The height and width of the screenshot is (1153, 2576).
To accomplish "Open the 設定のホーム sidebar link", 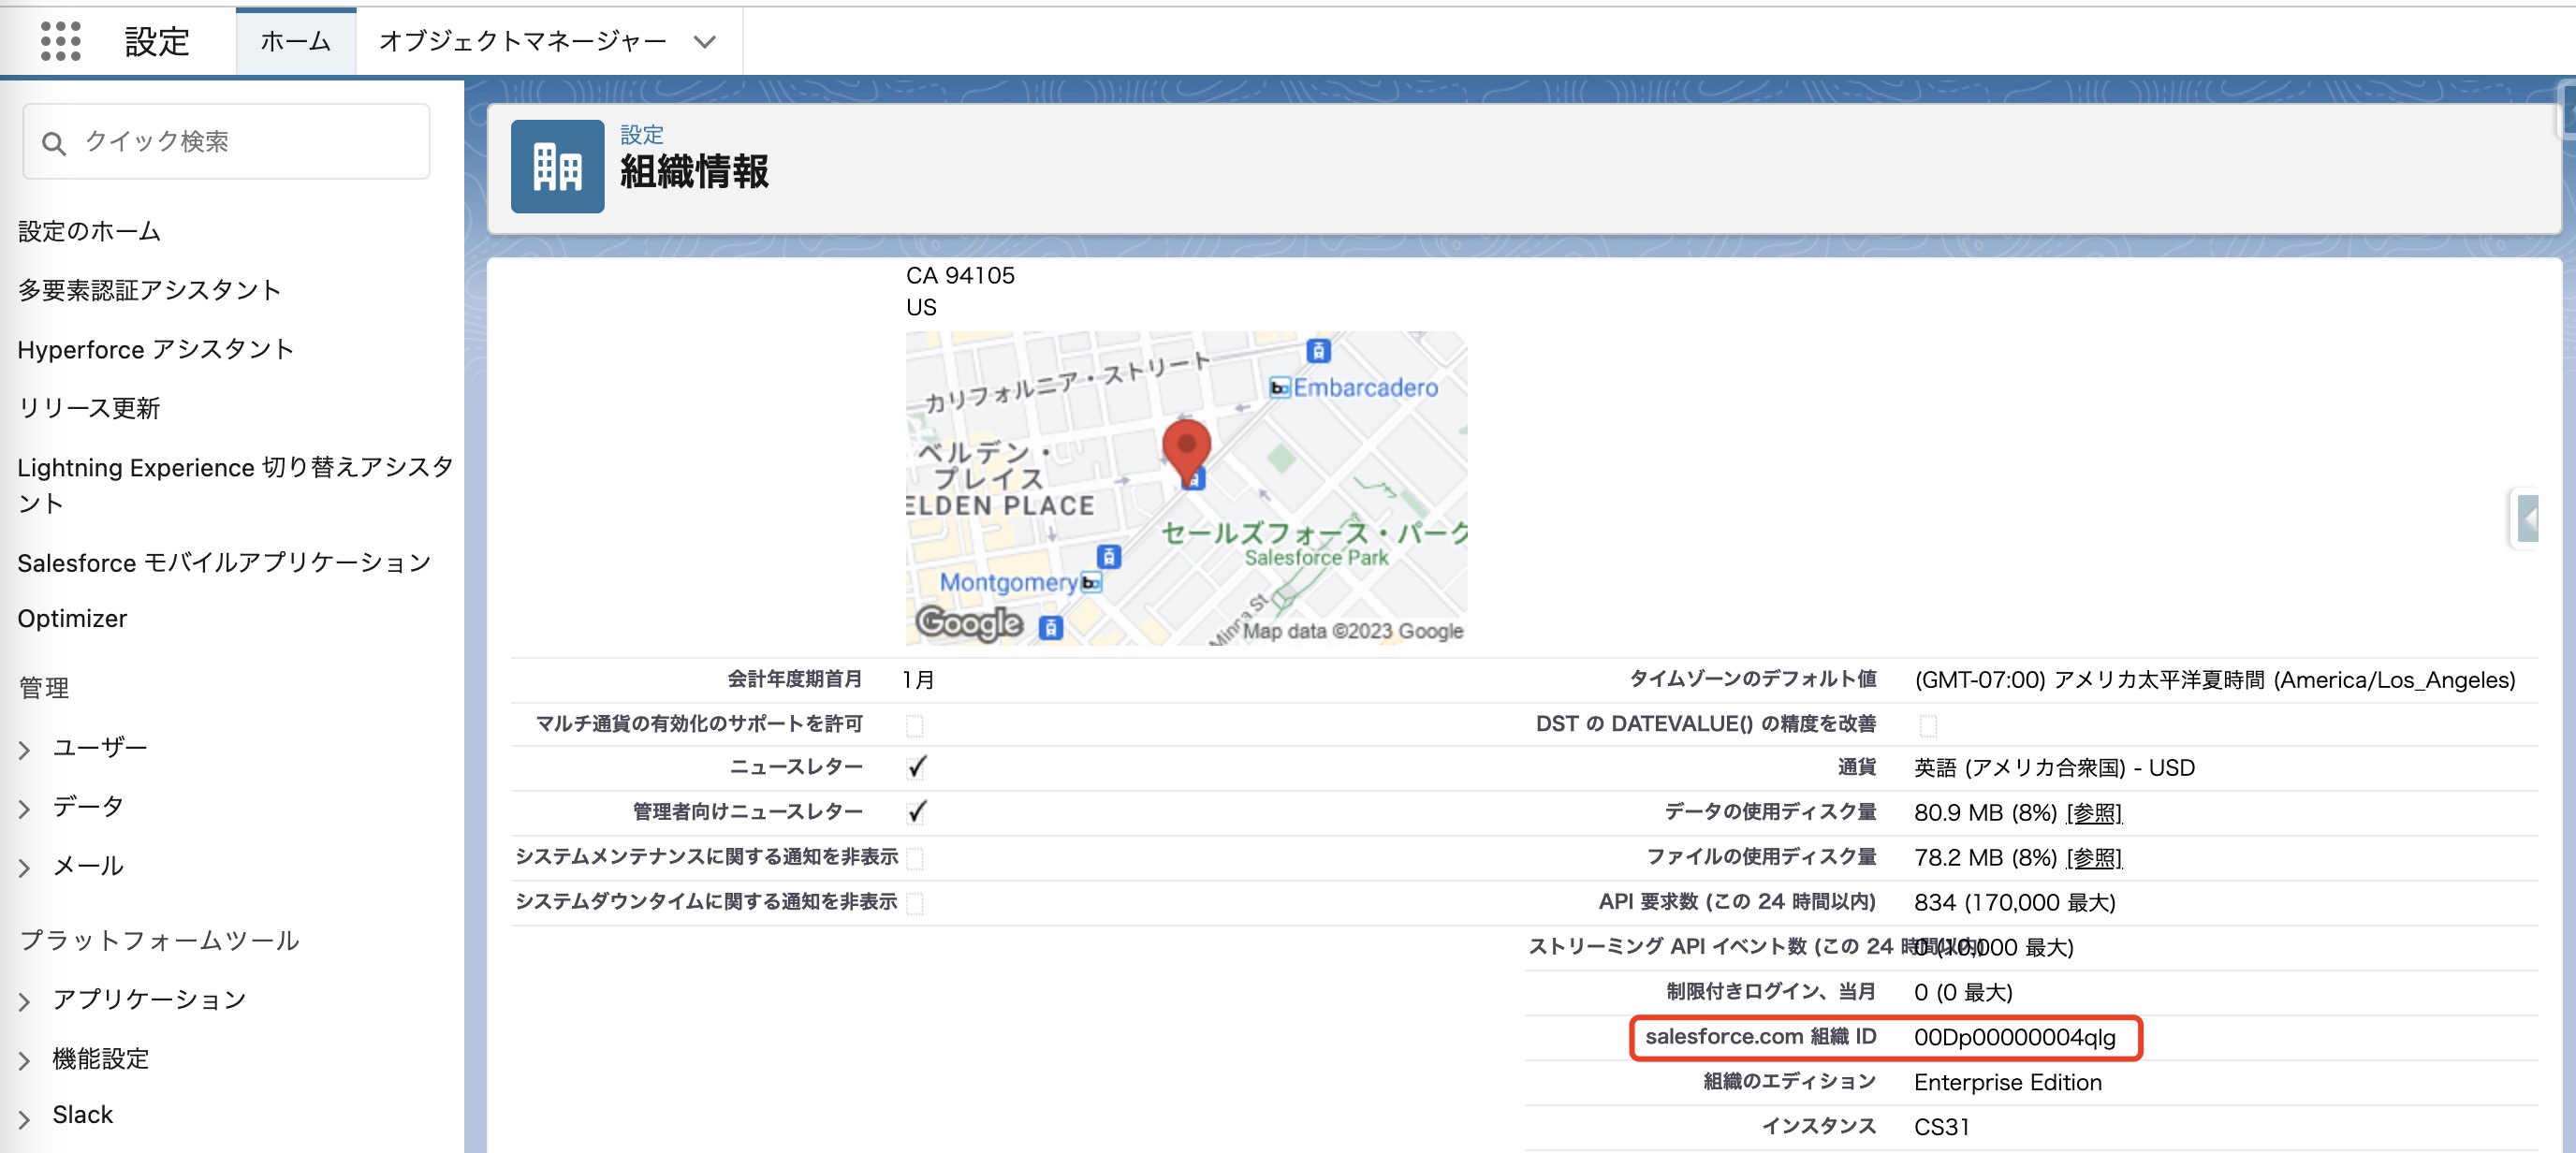I will (x=89, y=231).
